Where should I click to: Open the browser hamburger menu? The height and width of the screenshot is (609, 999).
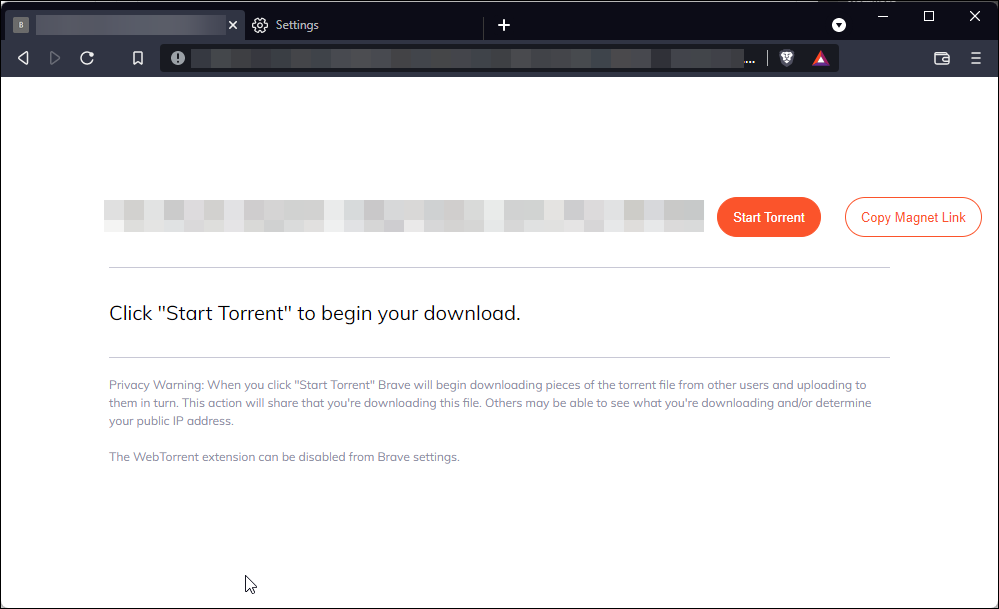[976, 58]
